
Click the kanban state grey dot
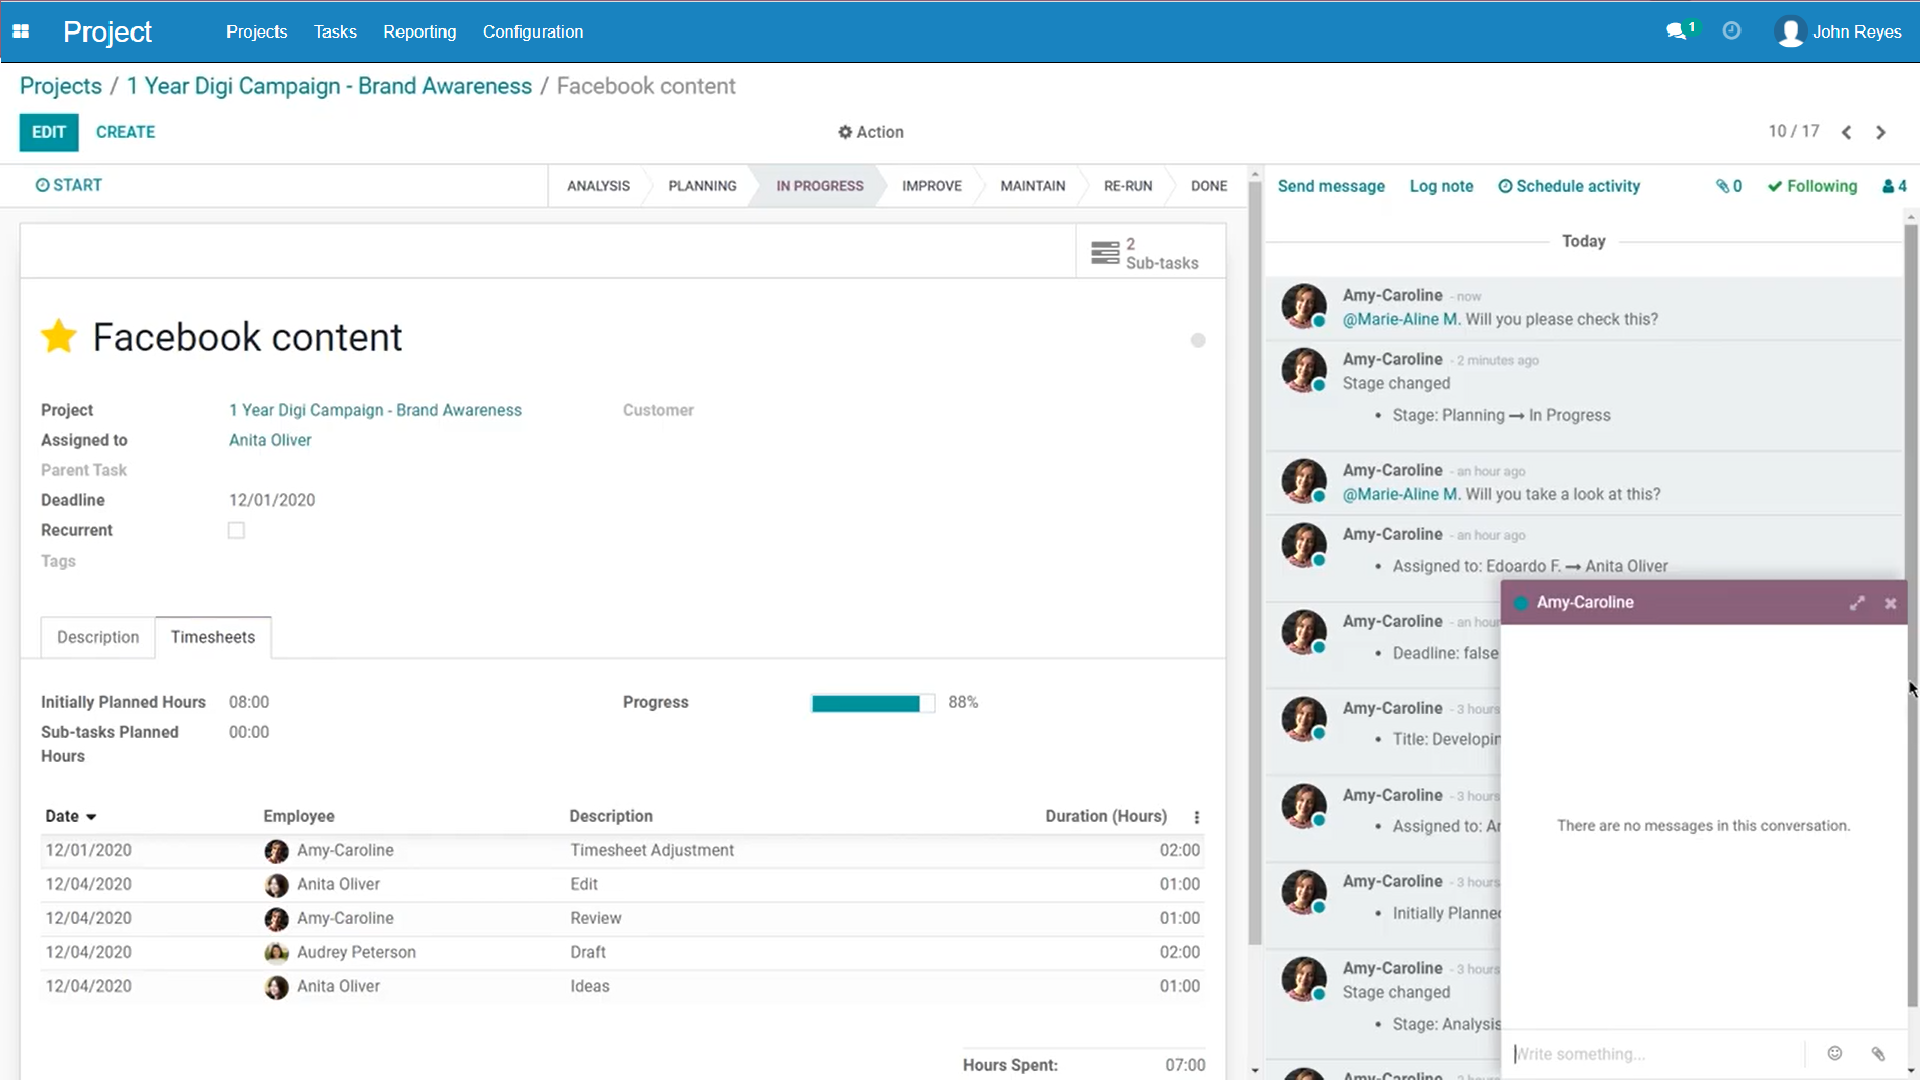click(1198, 340)
